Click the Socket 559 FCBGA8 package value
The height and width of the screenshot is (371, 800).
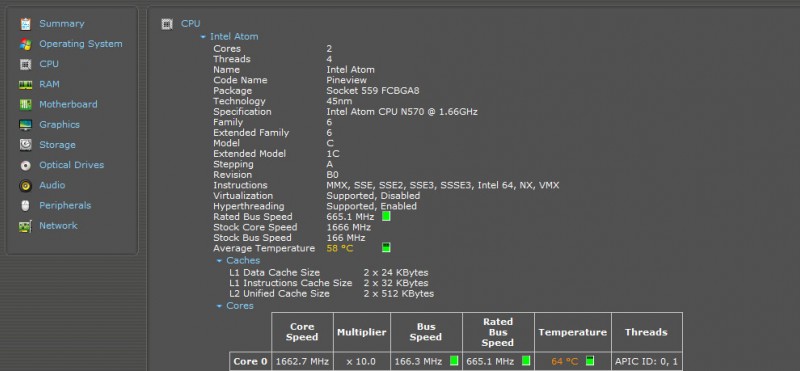point(373,91)
